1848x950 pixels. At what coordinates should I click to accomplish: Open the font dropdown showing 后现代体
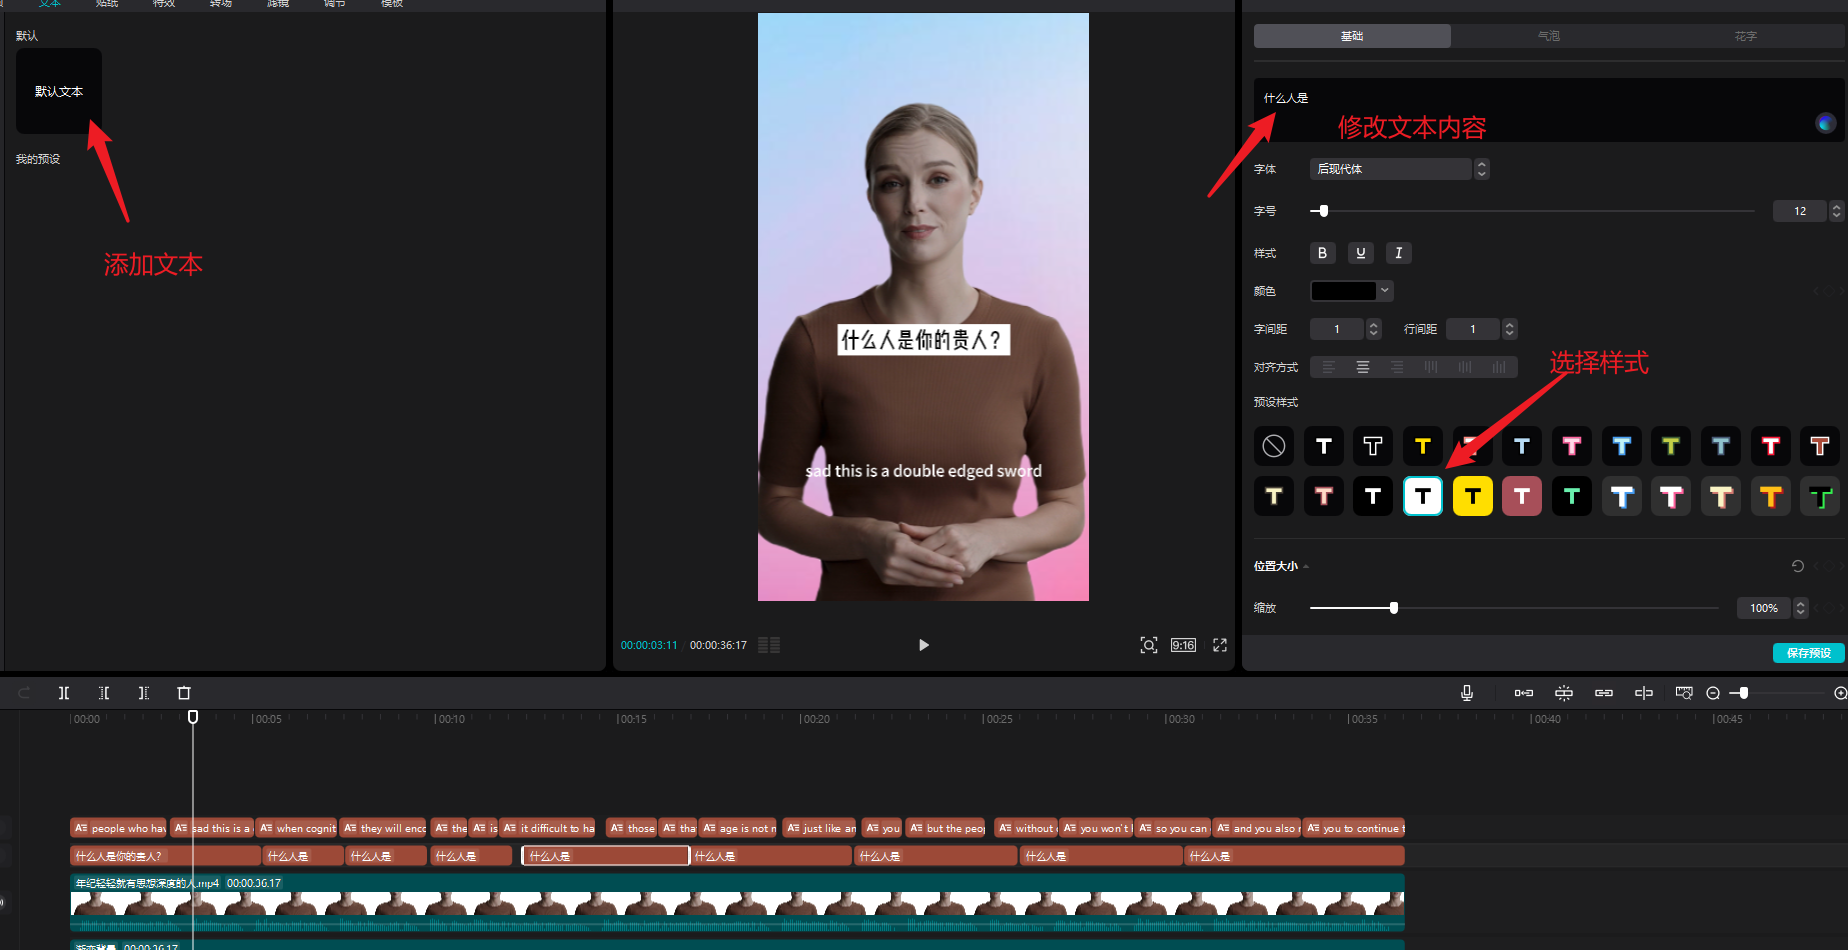[1390, 169]
